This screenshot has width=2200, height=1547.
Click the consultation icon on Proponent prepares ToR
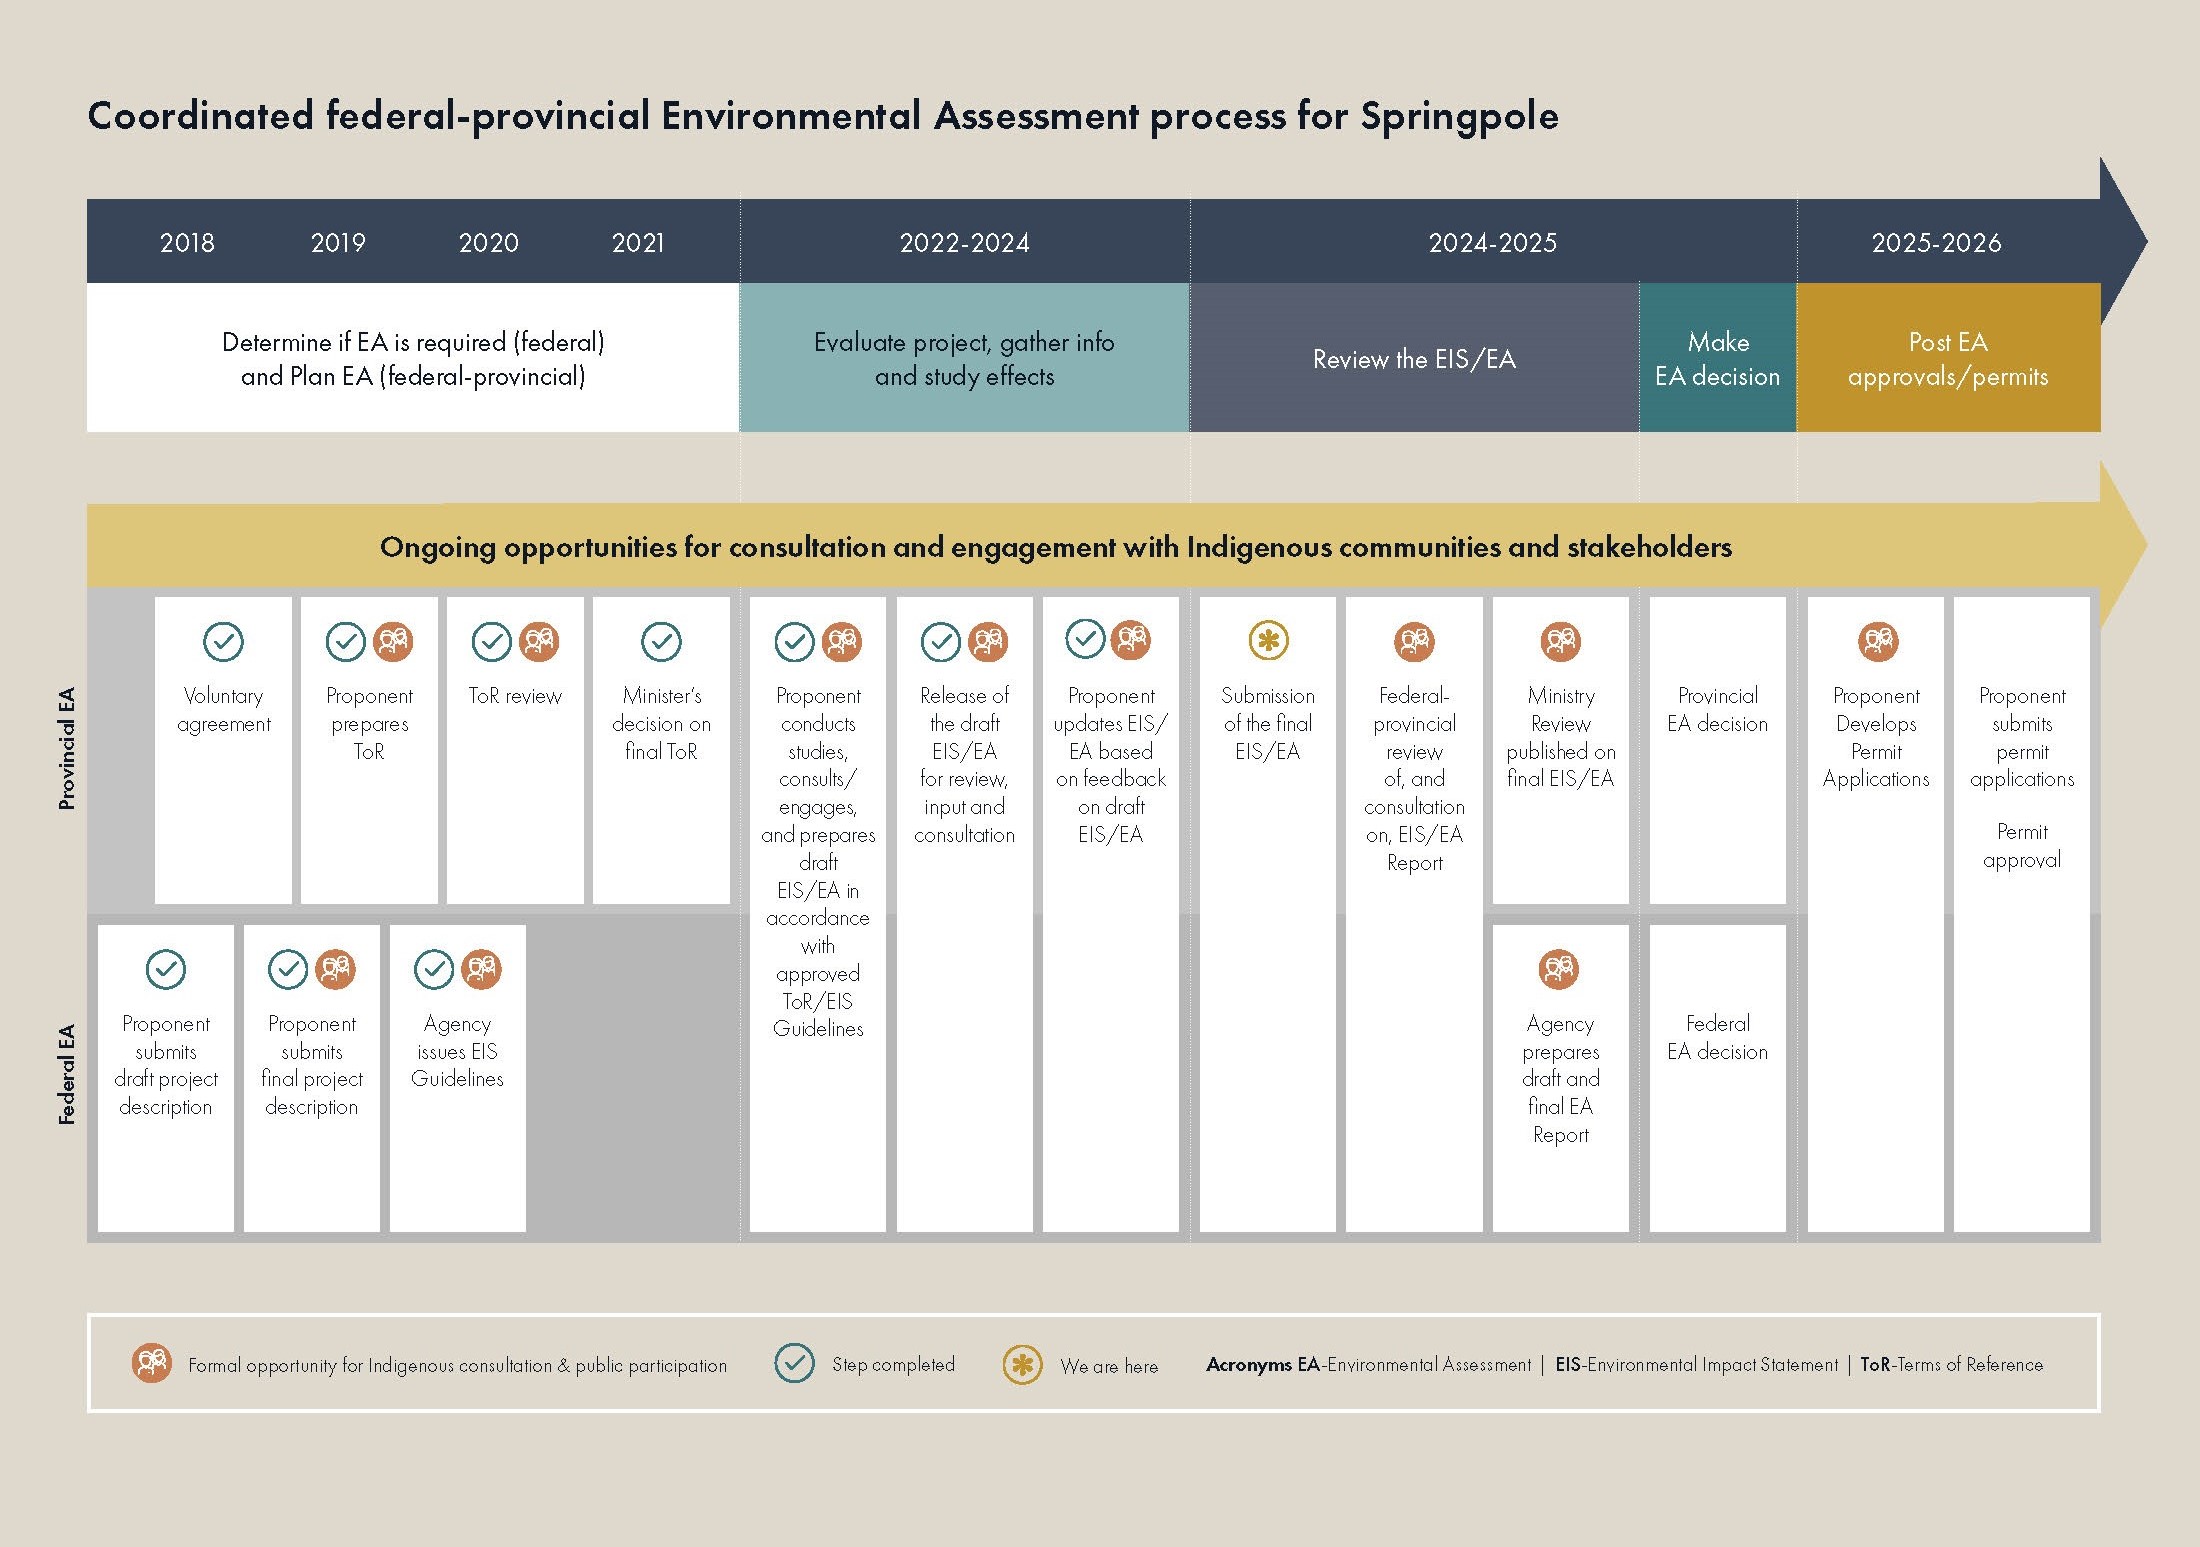point(395,643)
